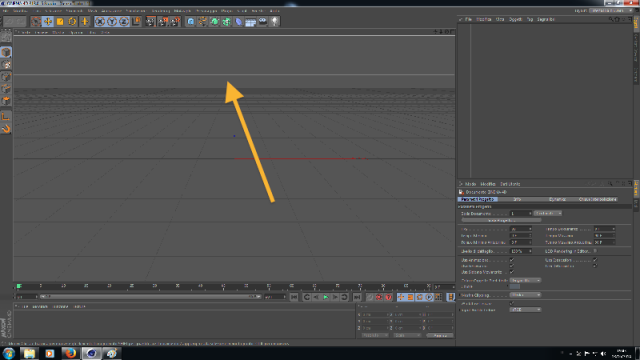640x360 pixels.
Task: Add a Camera object from toolbar
Action: pos(263,21)
